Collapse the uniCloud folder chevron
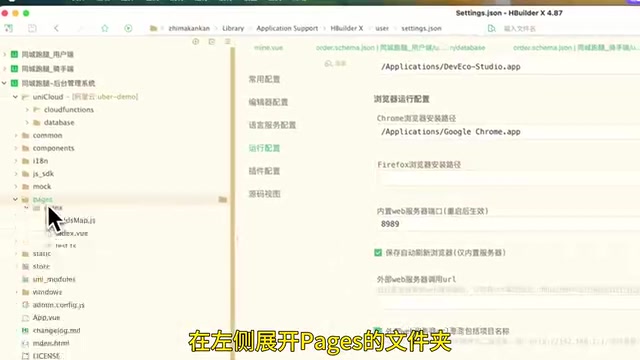 click(x=16, y=97)
